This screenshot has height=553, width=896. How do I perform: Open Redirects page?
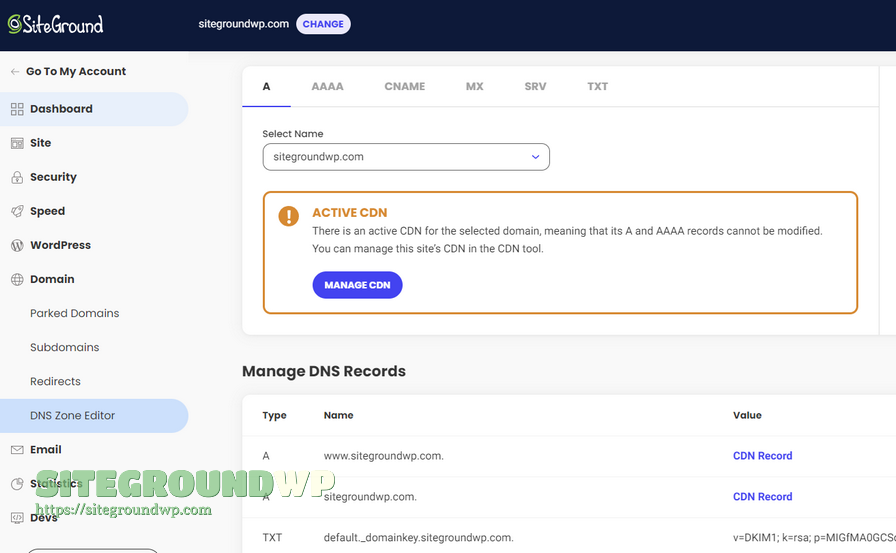click(55, 381)
